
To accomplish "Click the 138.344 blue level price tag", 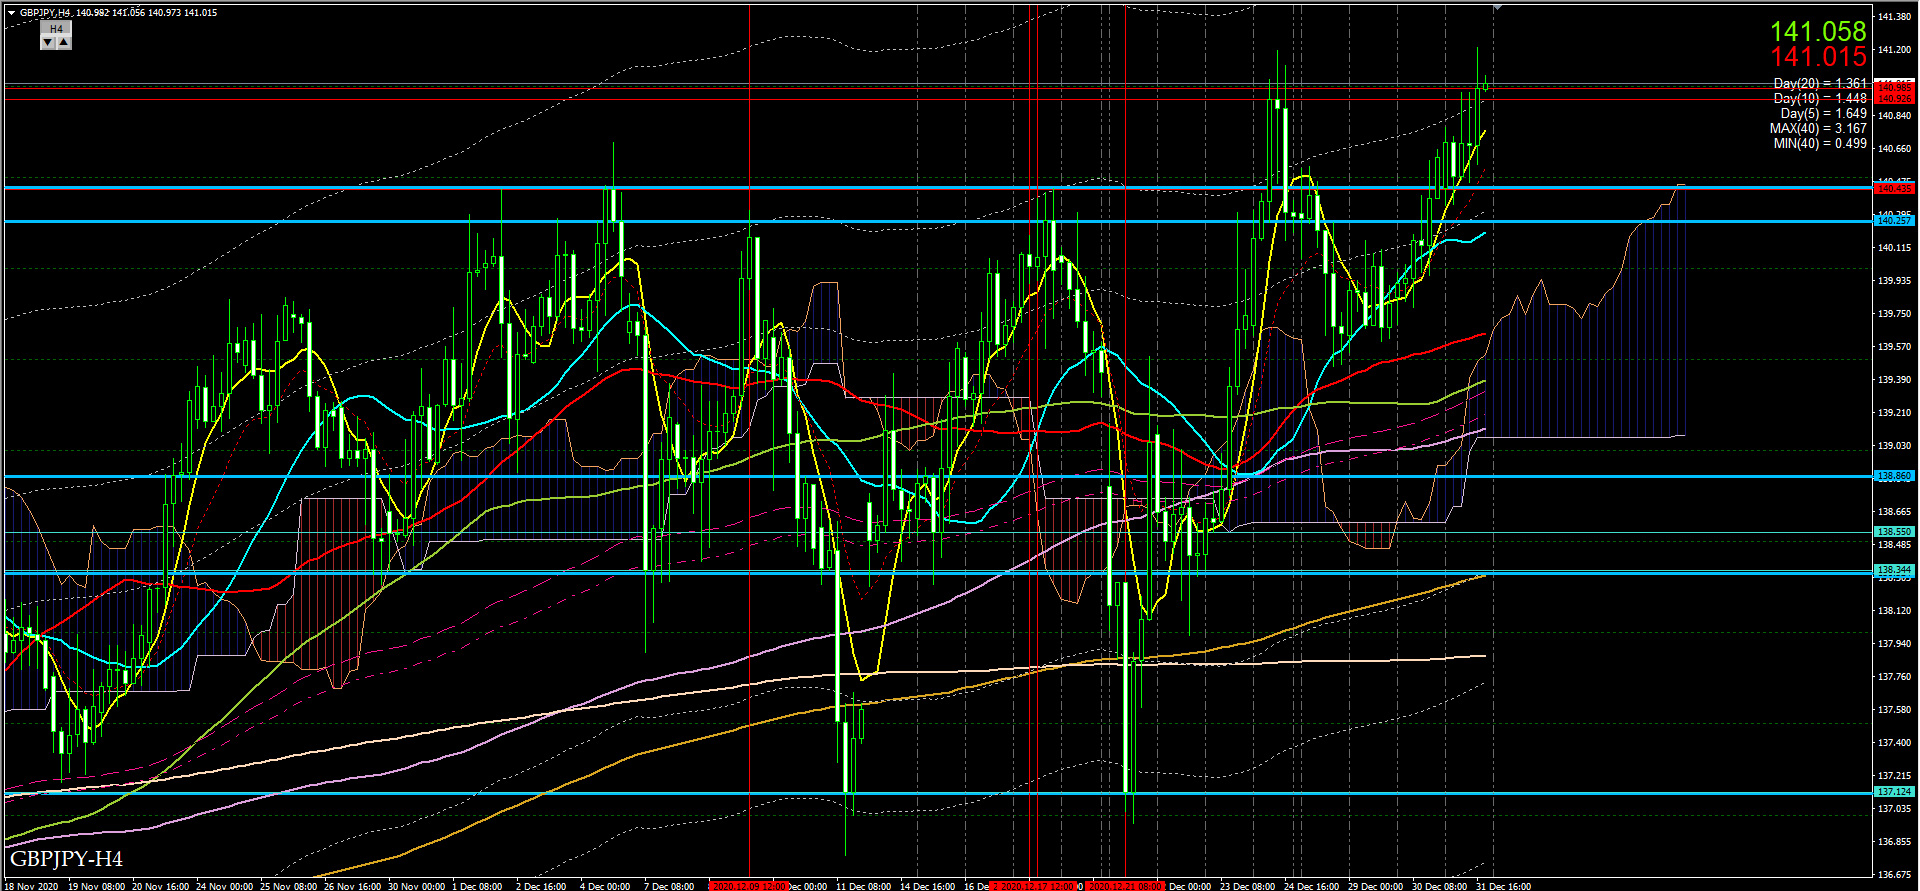I will 1895,569.
